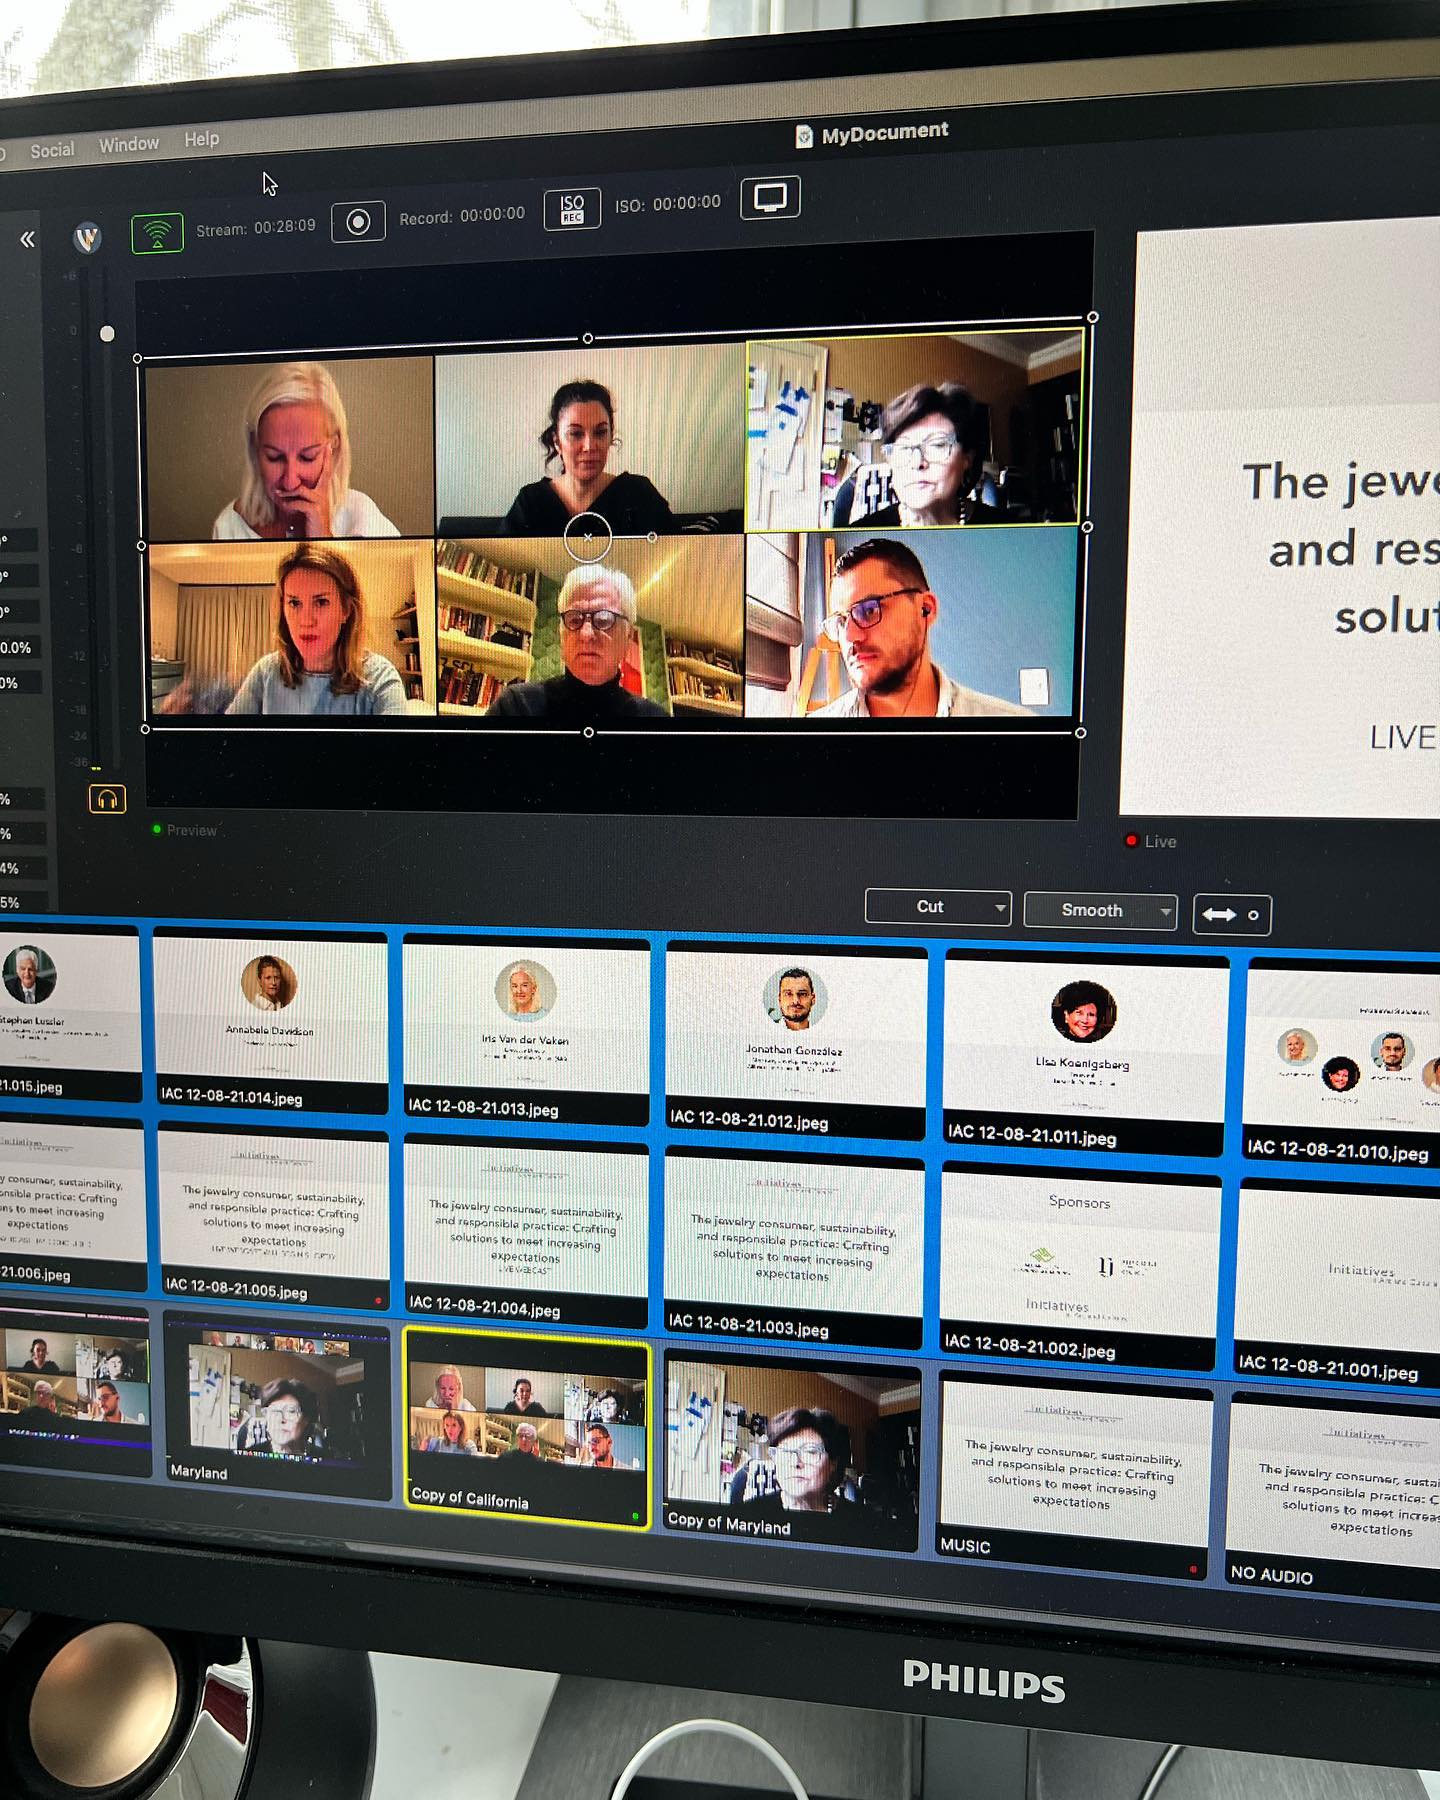Open the Window menu
The image size is (1440, 1800).
click(x=129, y=145)
